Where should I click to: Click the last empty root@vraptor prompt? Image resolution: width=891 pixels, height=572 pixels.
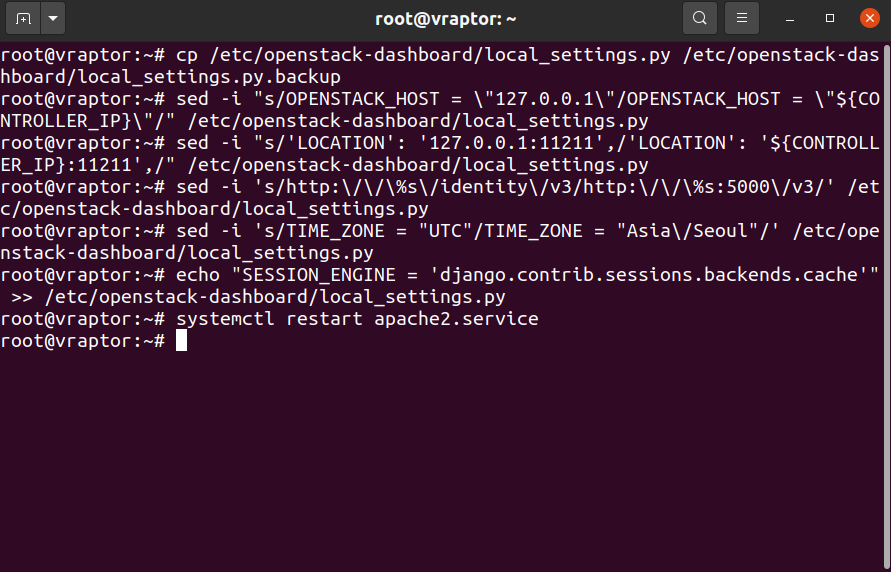pos(82,341)
